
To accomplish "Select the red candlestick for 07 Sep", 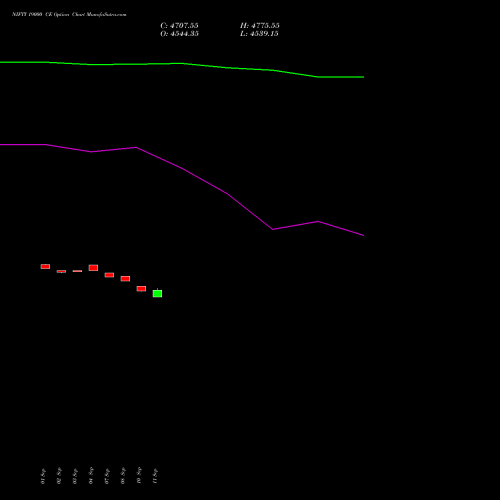I will tap(109, 275).
